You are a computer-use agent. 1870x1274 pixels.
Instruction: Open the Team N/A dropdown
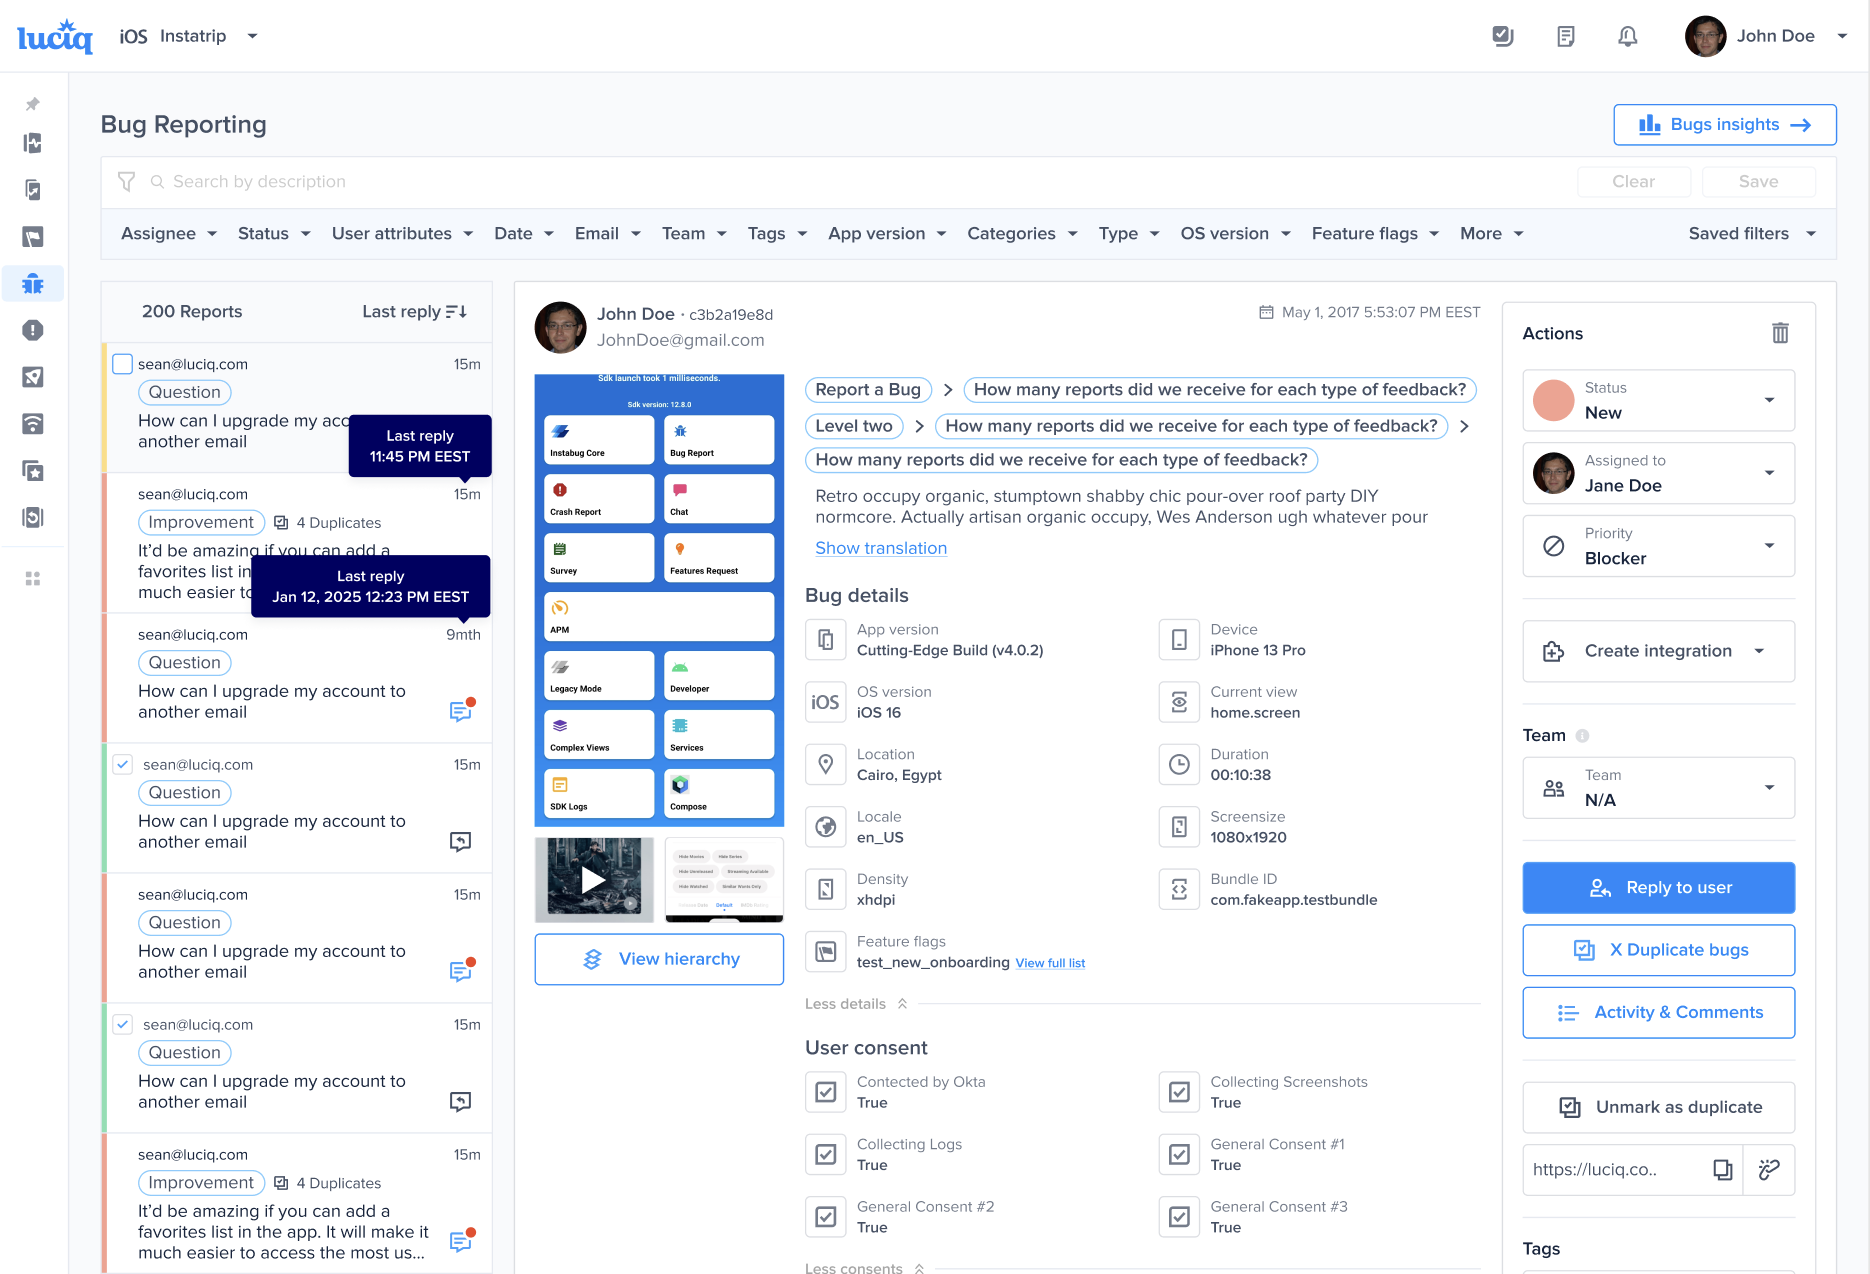click(1658, 788)
